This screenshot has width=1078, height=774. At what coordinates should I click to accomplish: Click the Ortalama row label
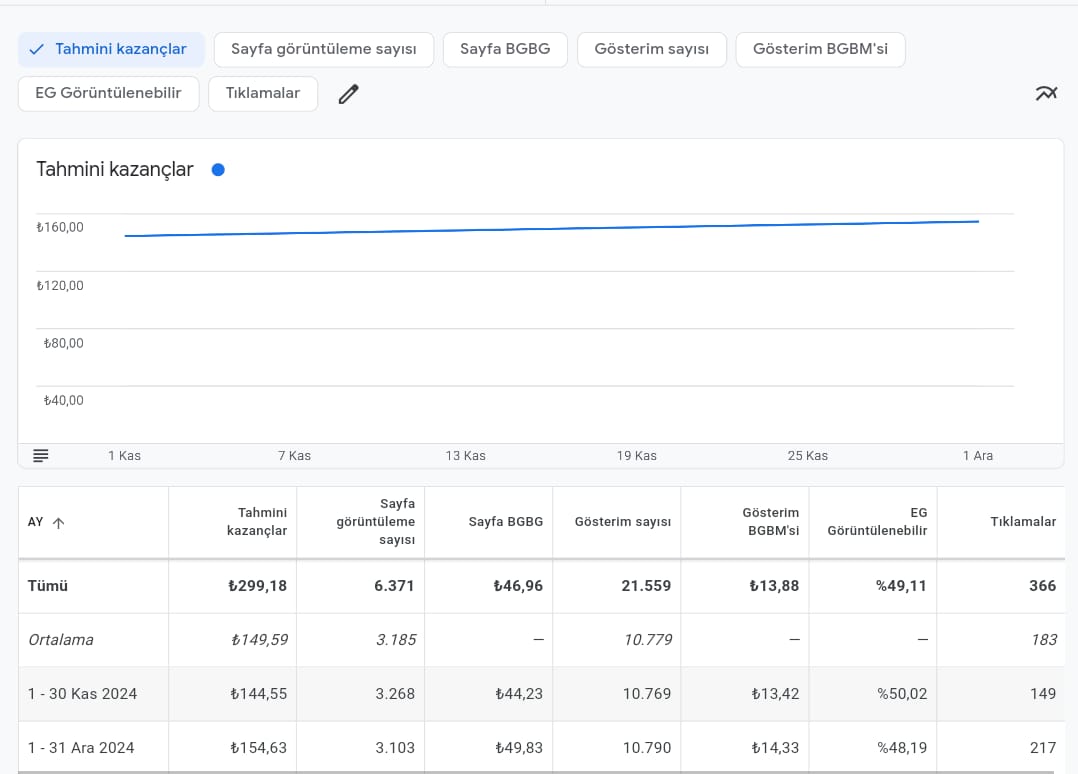click(60, 640)
